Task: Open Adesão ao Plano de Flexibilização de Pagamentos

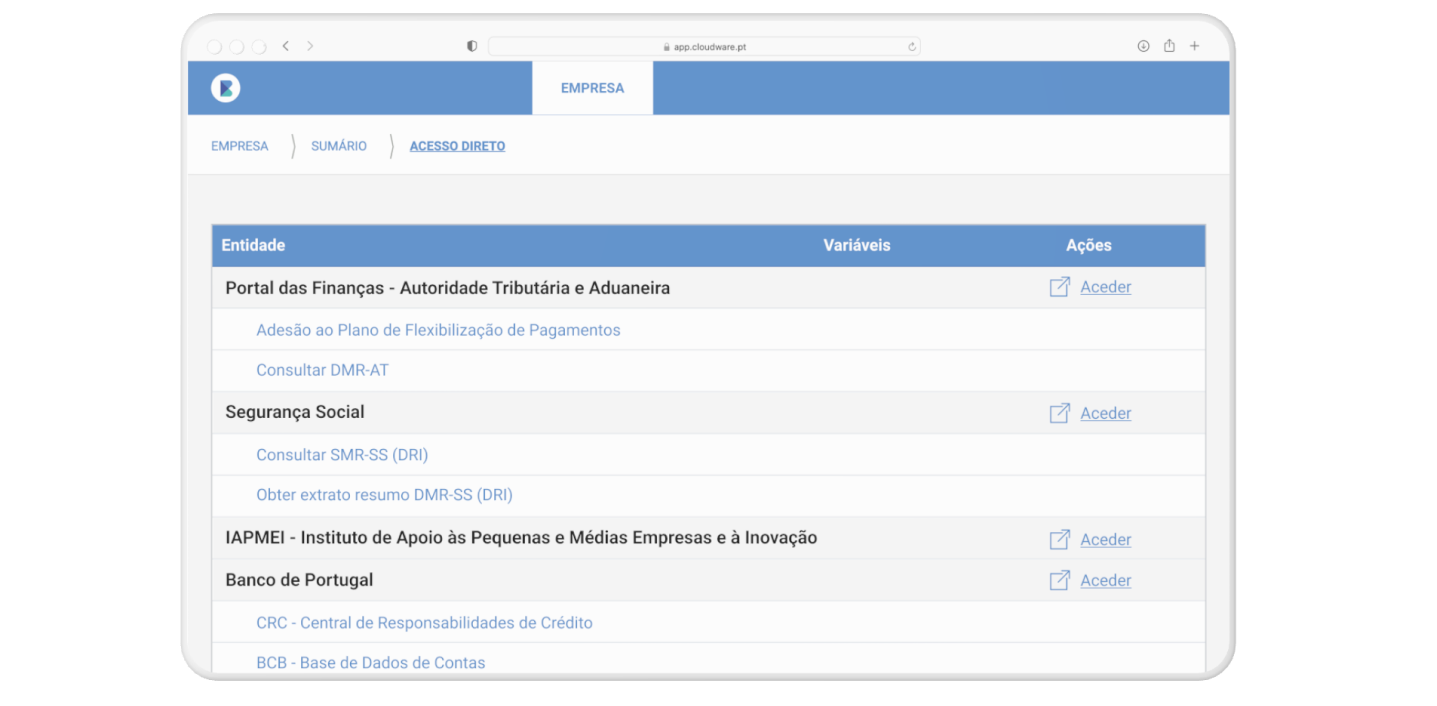Action: pyautogui.click(x=438, y=330)
